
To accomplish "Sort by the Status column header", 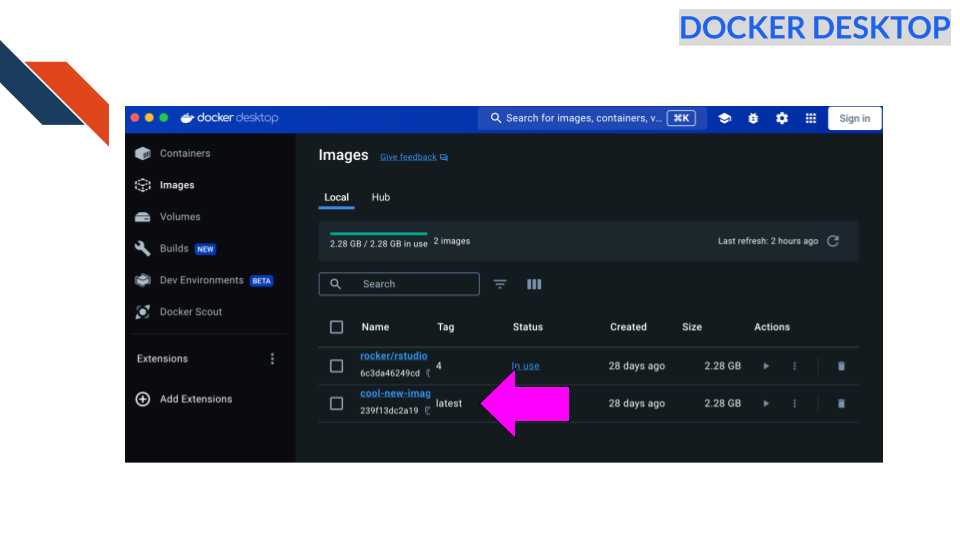I will [x=528, y=327].
